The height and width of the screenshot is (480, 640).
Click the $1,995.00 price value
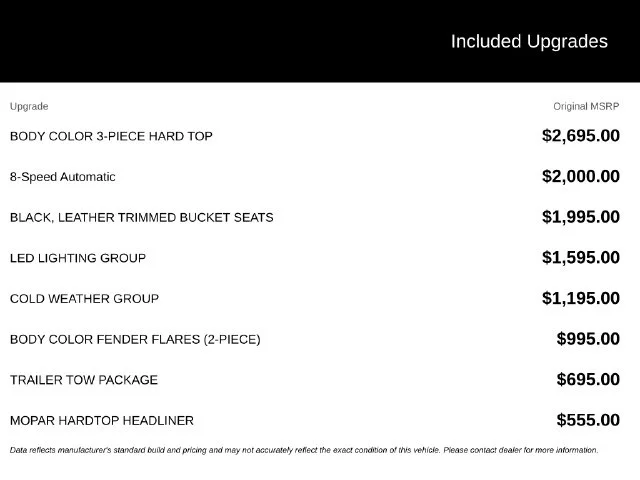pyautogui.click(x=581, y=217)
